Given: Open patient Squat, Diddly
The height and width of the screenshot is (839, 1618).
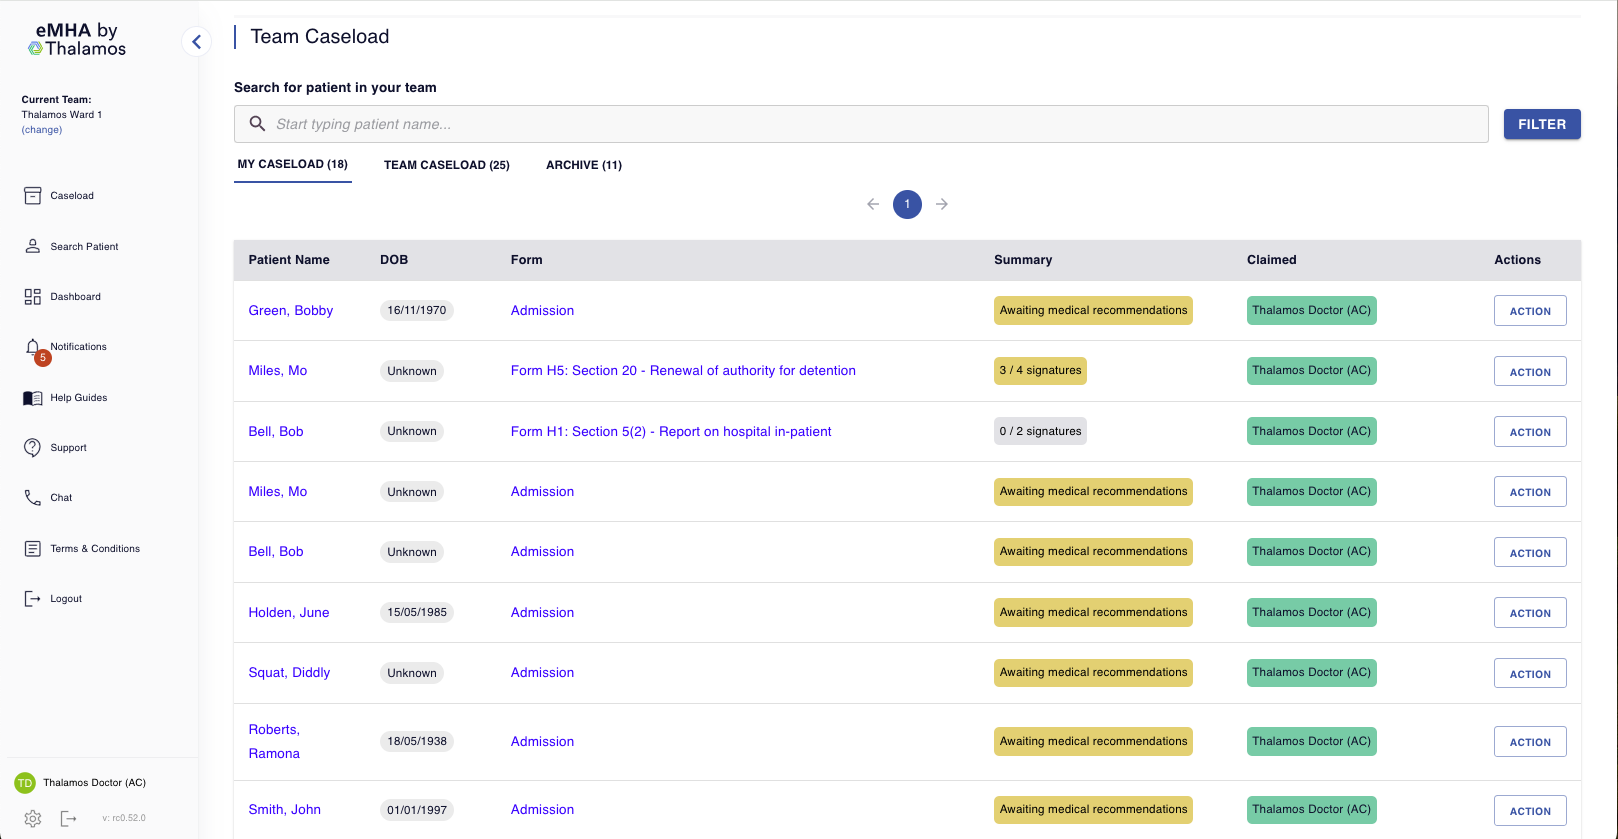Looking at the screenshot, I should [289, 673].
